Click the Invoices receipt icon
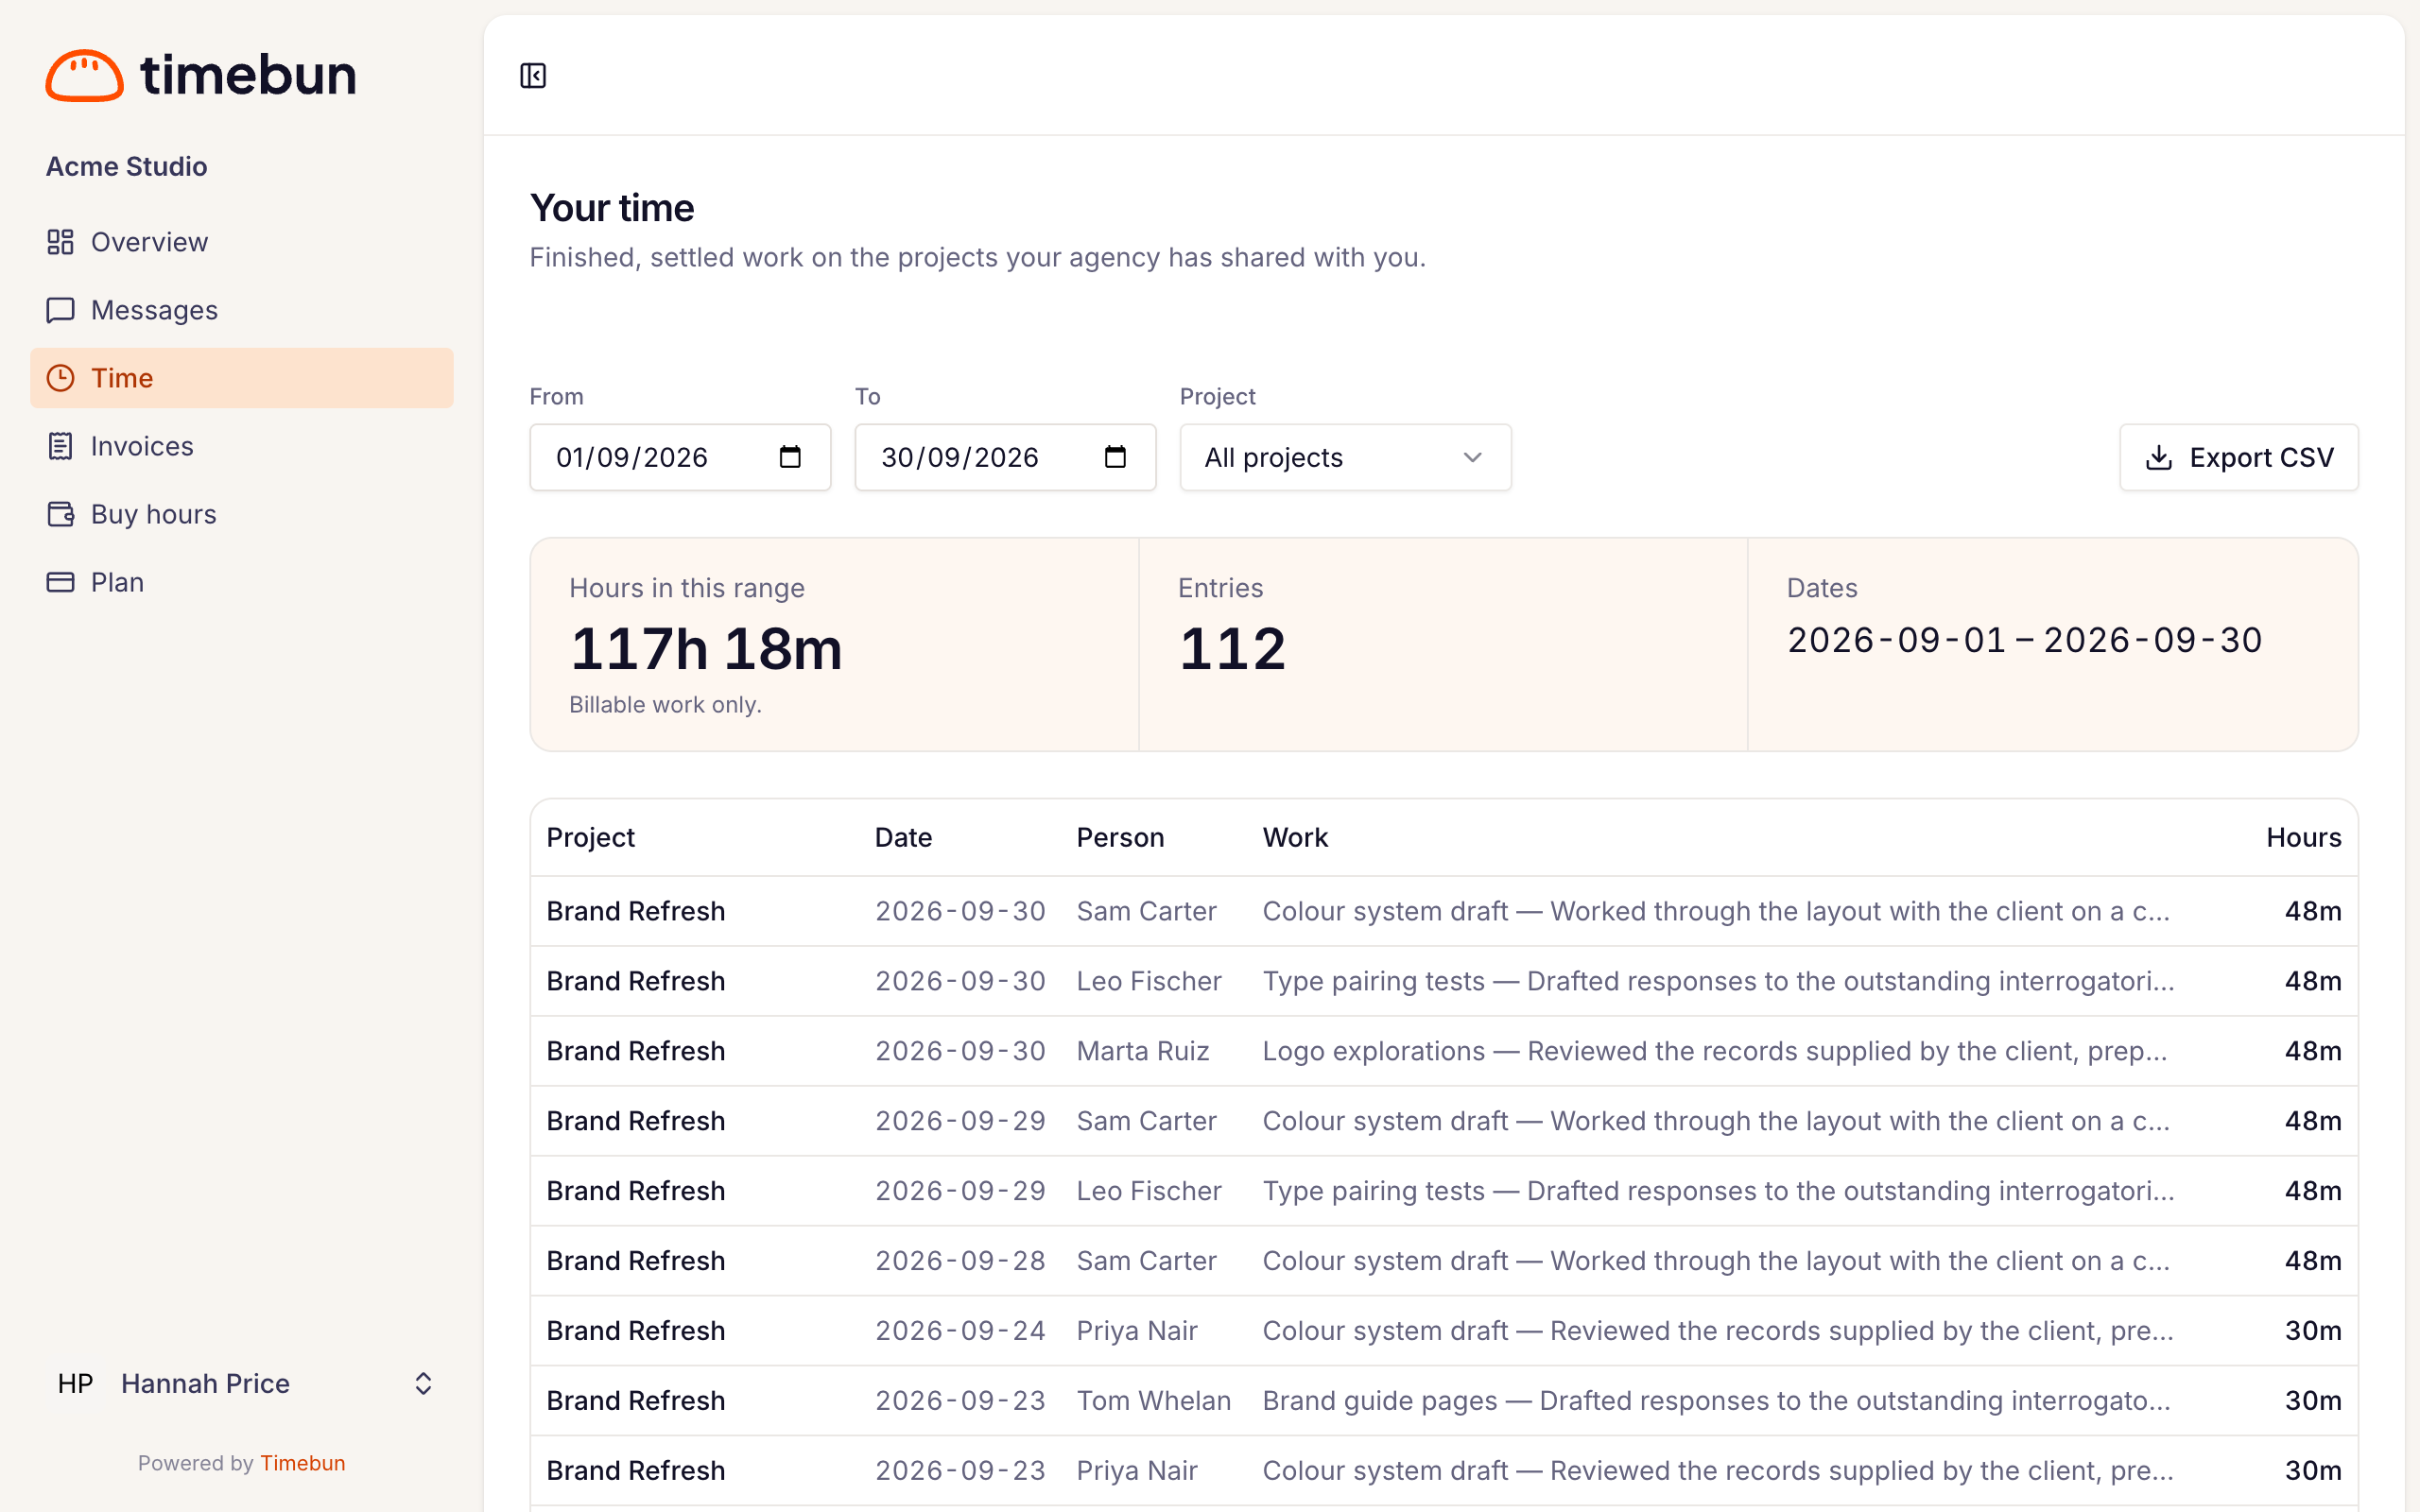This screenshot has height=1512, width=2420. (x=60, y=446)
